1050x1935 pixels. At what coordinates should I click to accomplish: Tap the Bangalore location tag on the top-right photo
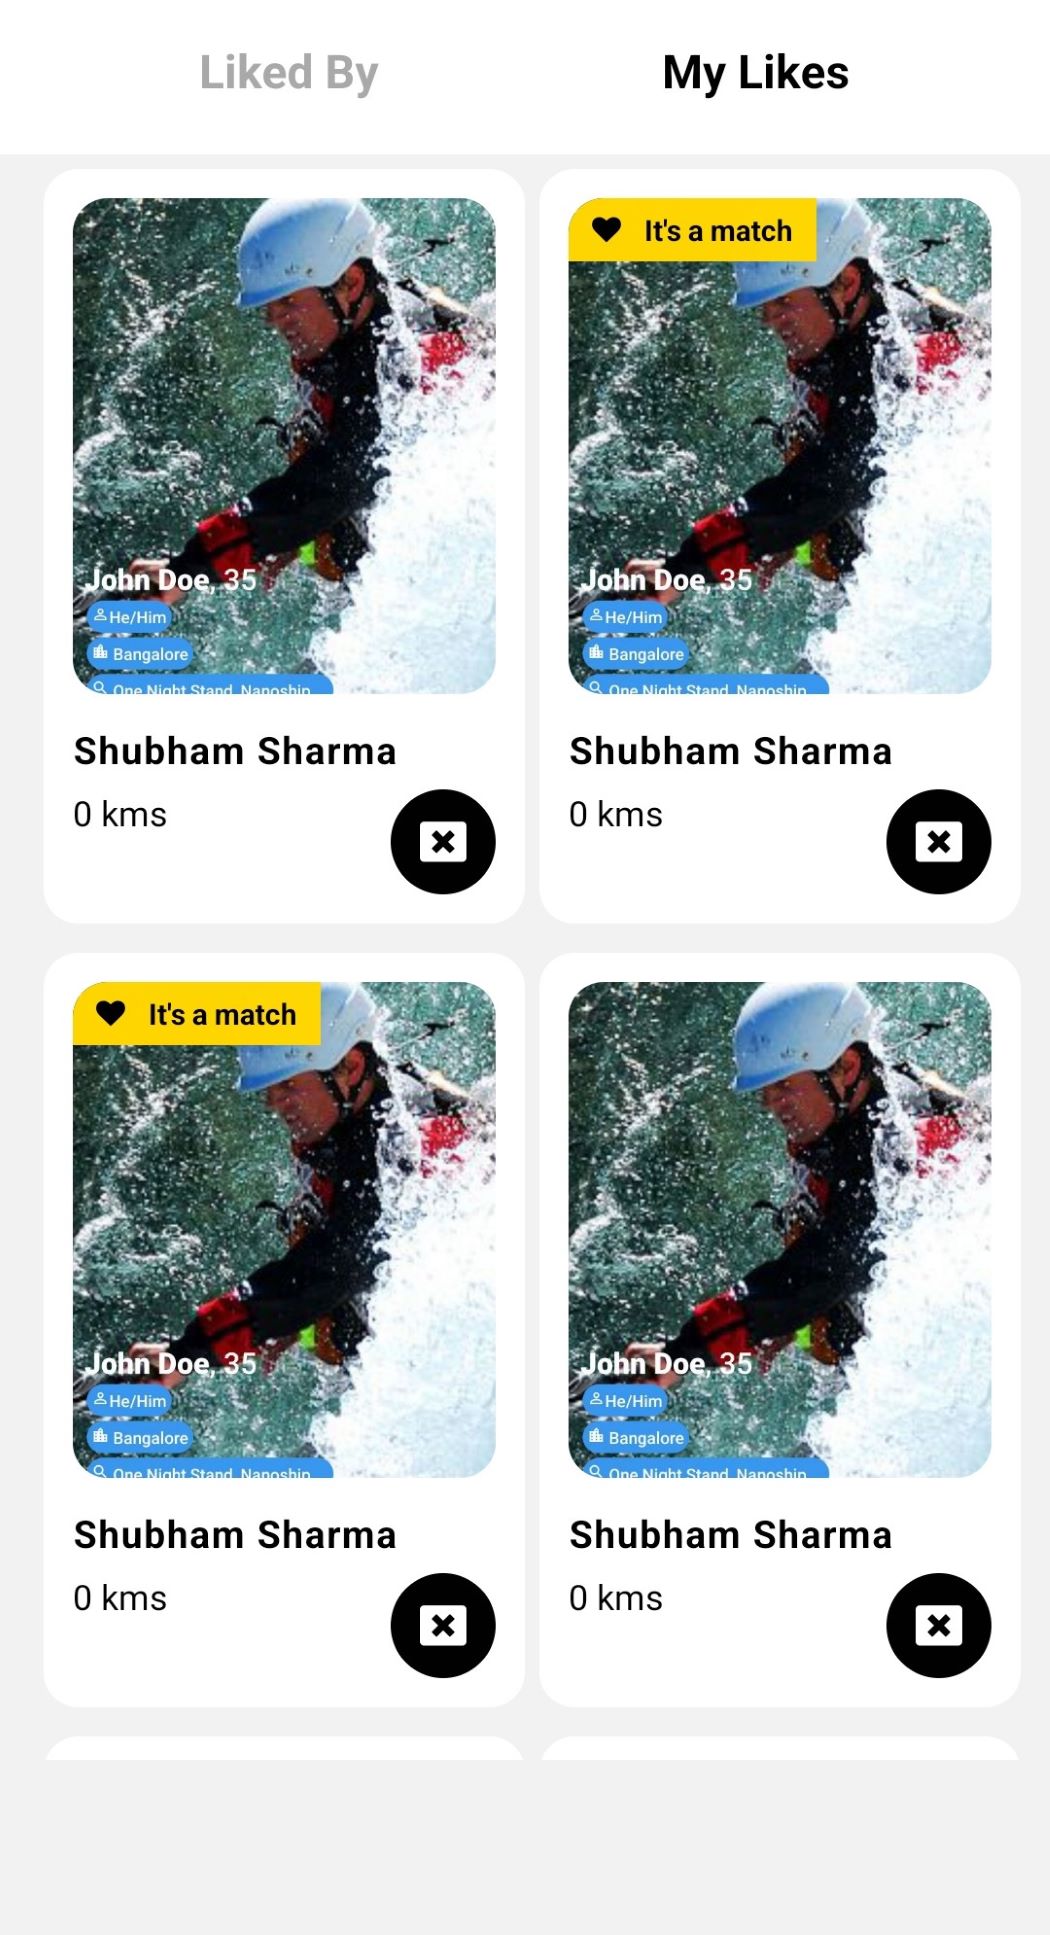[x=636, y=654]
